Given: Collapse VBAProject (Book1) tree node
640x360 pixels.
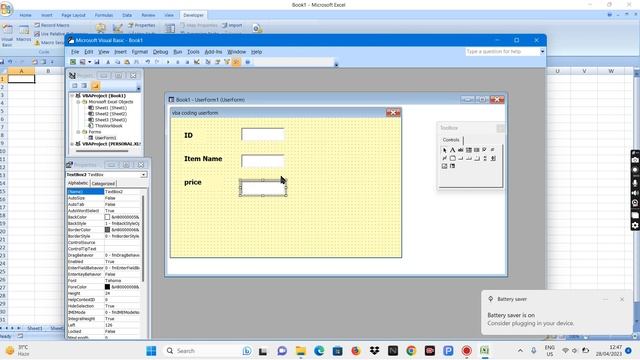Looking at the screenshot, I should 72,96.
